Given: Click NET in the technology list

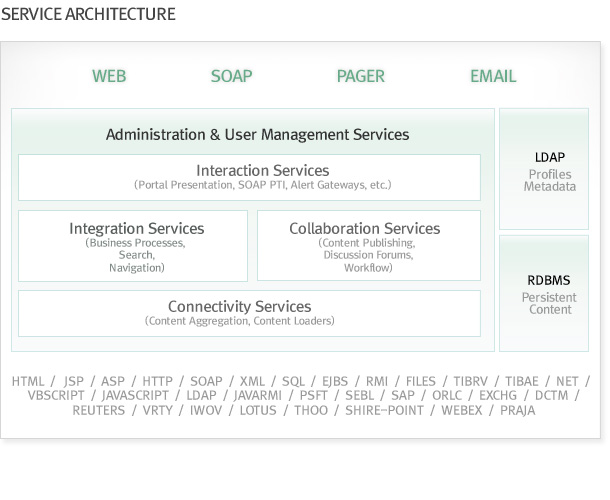Looking at the screenshot, I should tap(567, 381).
